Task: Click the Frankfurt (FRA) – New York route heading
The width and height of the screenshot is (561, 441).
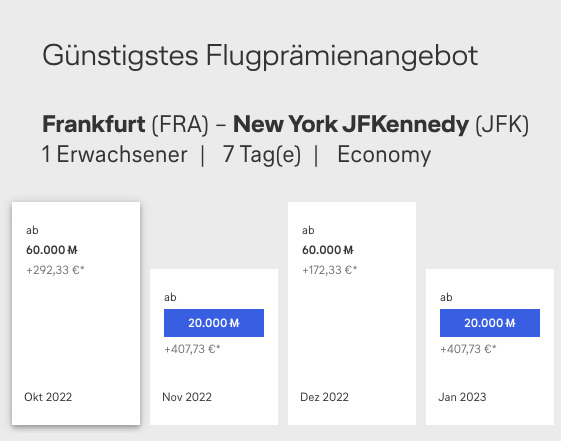Action: (286, 124)
